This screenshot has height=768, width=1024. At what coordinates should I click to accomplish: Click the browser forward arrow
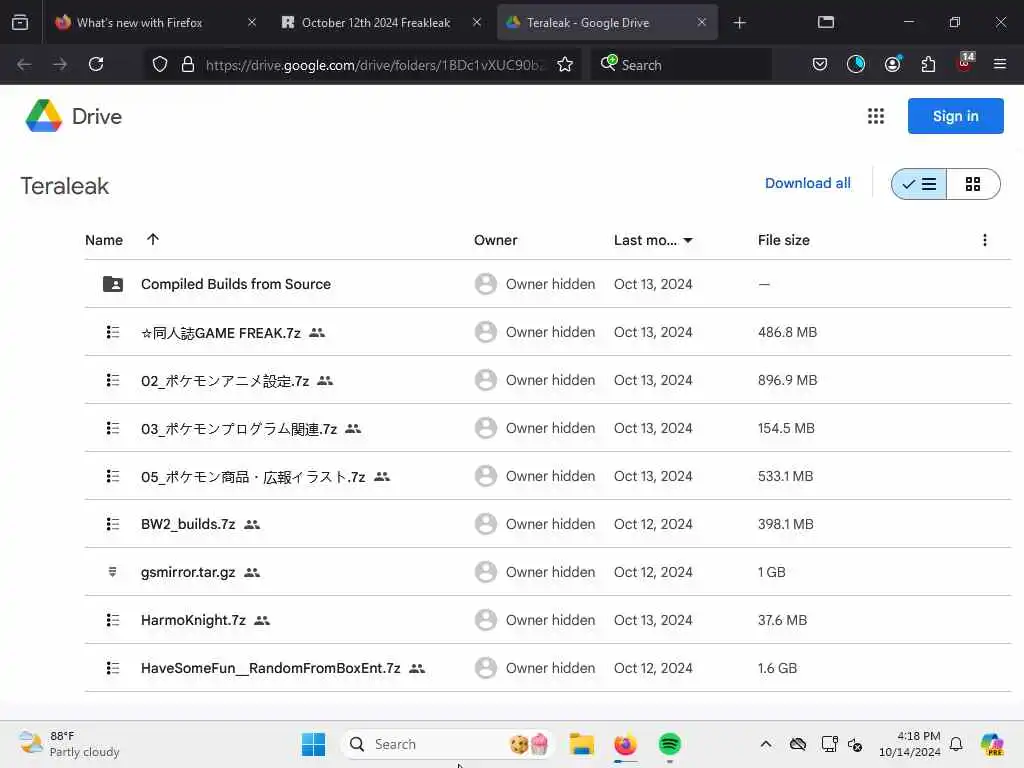pos(60,64)
